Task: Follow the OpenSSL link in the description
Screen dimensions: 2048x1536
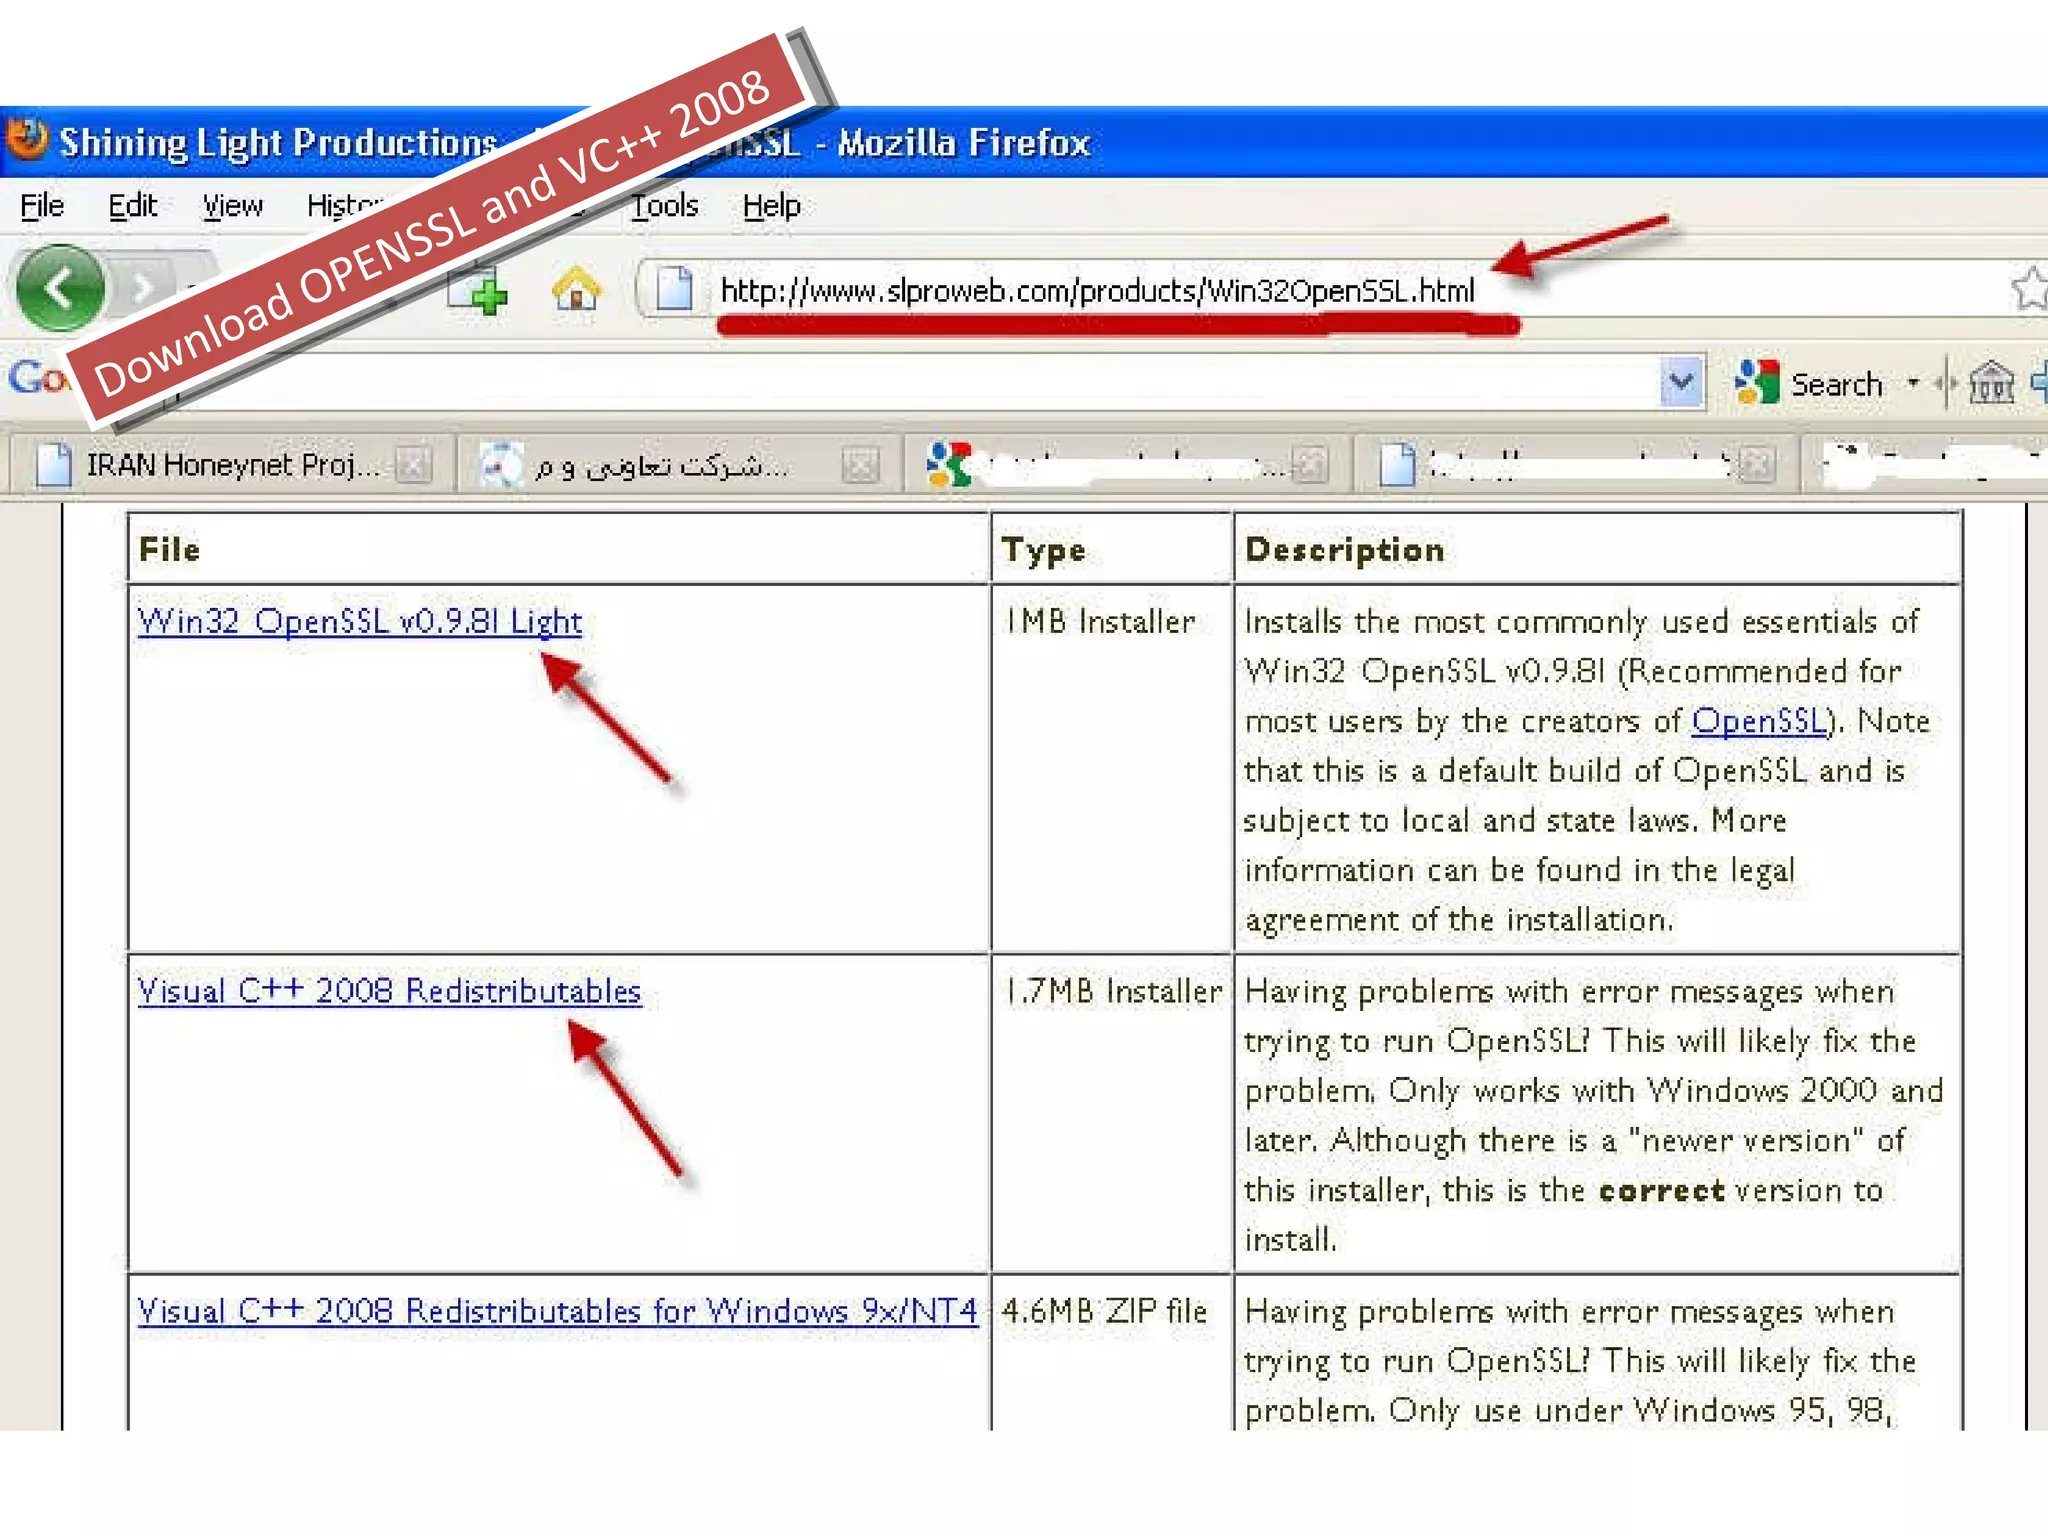Action: click(x=1759, y=721)
